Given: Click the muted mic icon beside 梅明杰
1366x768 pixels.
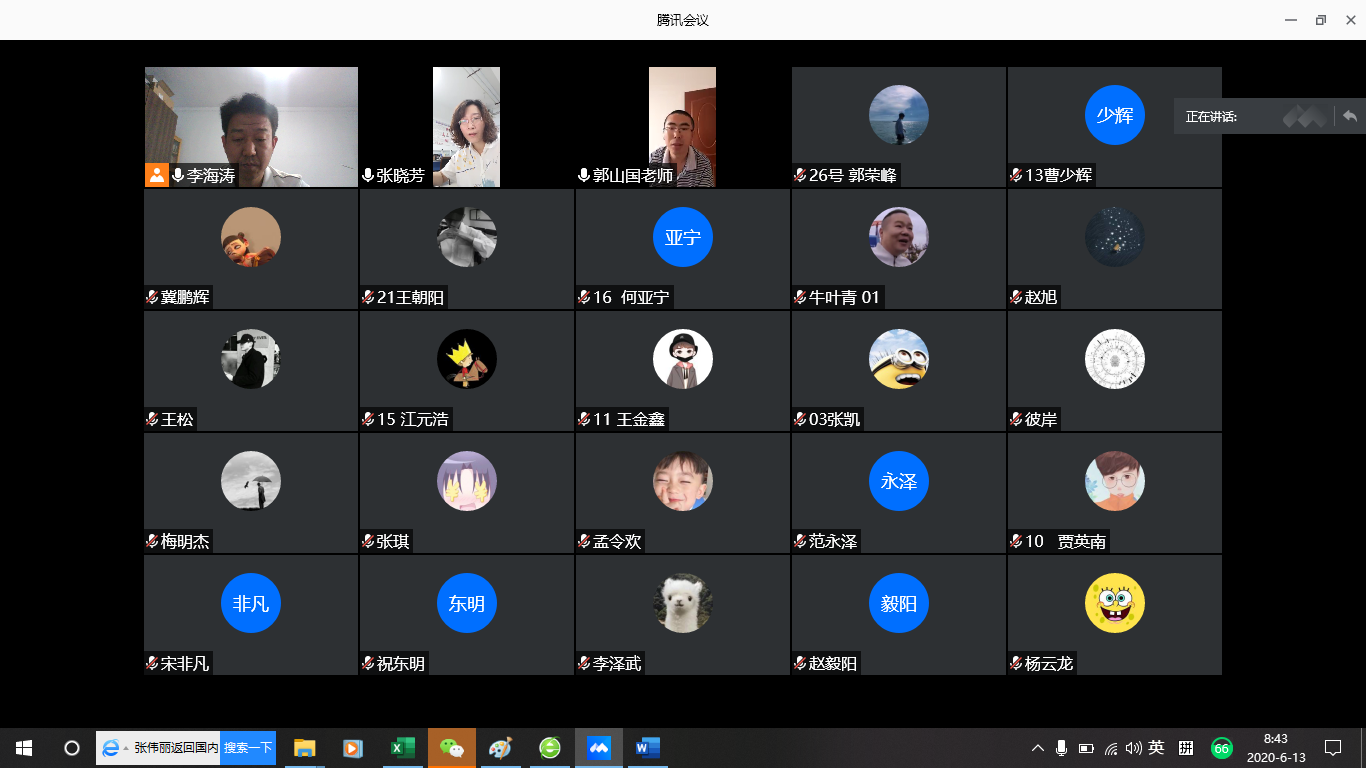Looking at the screenshot, I should click(152, 541).
